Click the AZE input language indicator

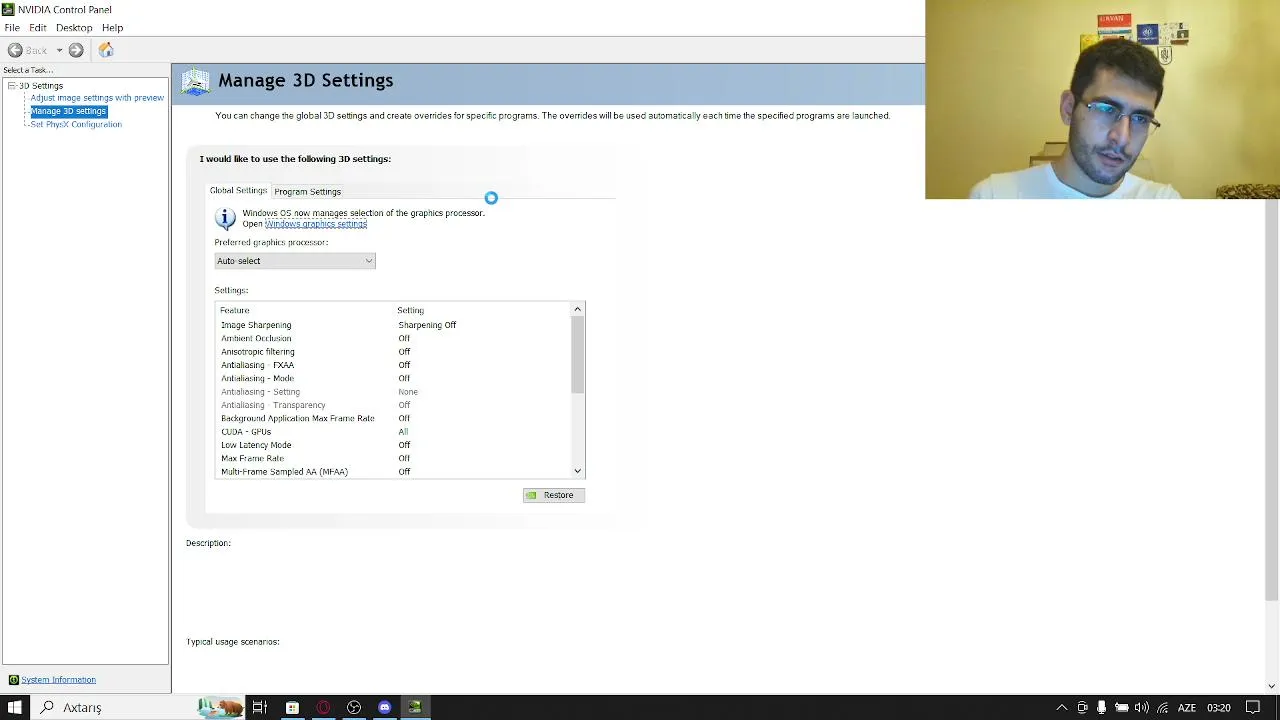[1187, 708]
